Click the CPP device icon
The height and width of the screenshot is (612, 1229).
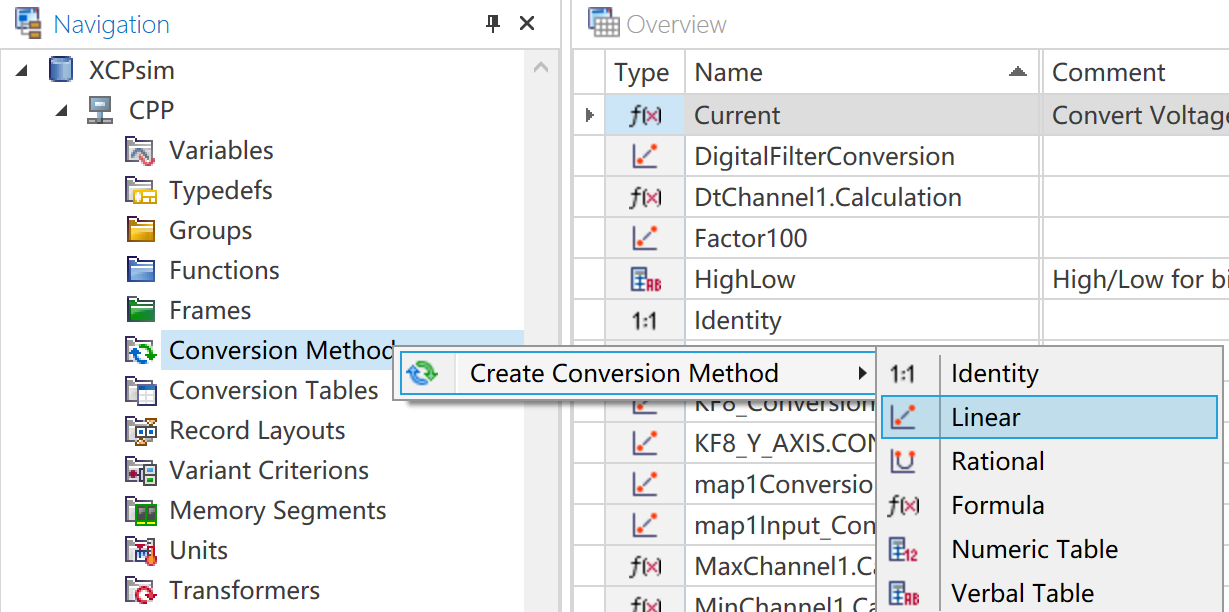(x=100, y=110)
